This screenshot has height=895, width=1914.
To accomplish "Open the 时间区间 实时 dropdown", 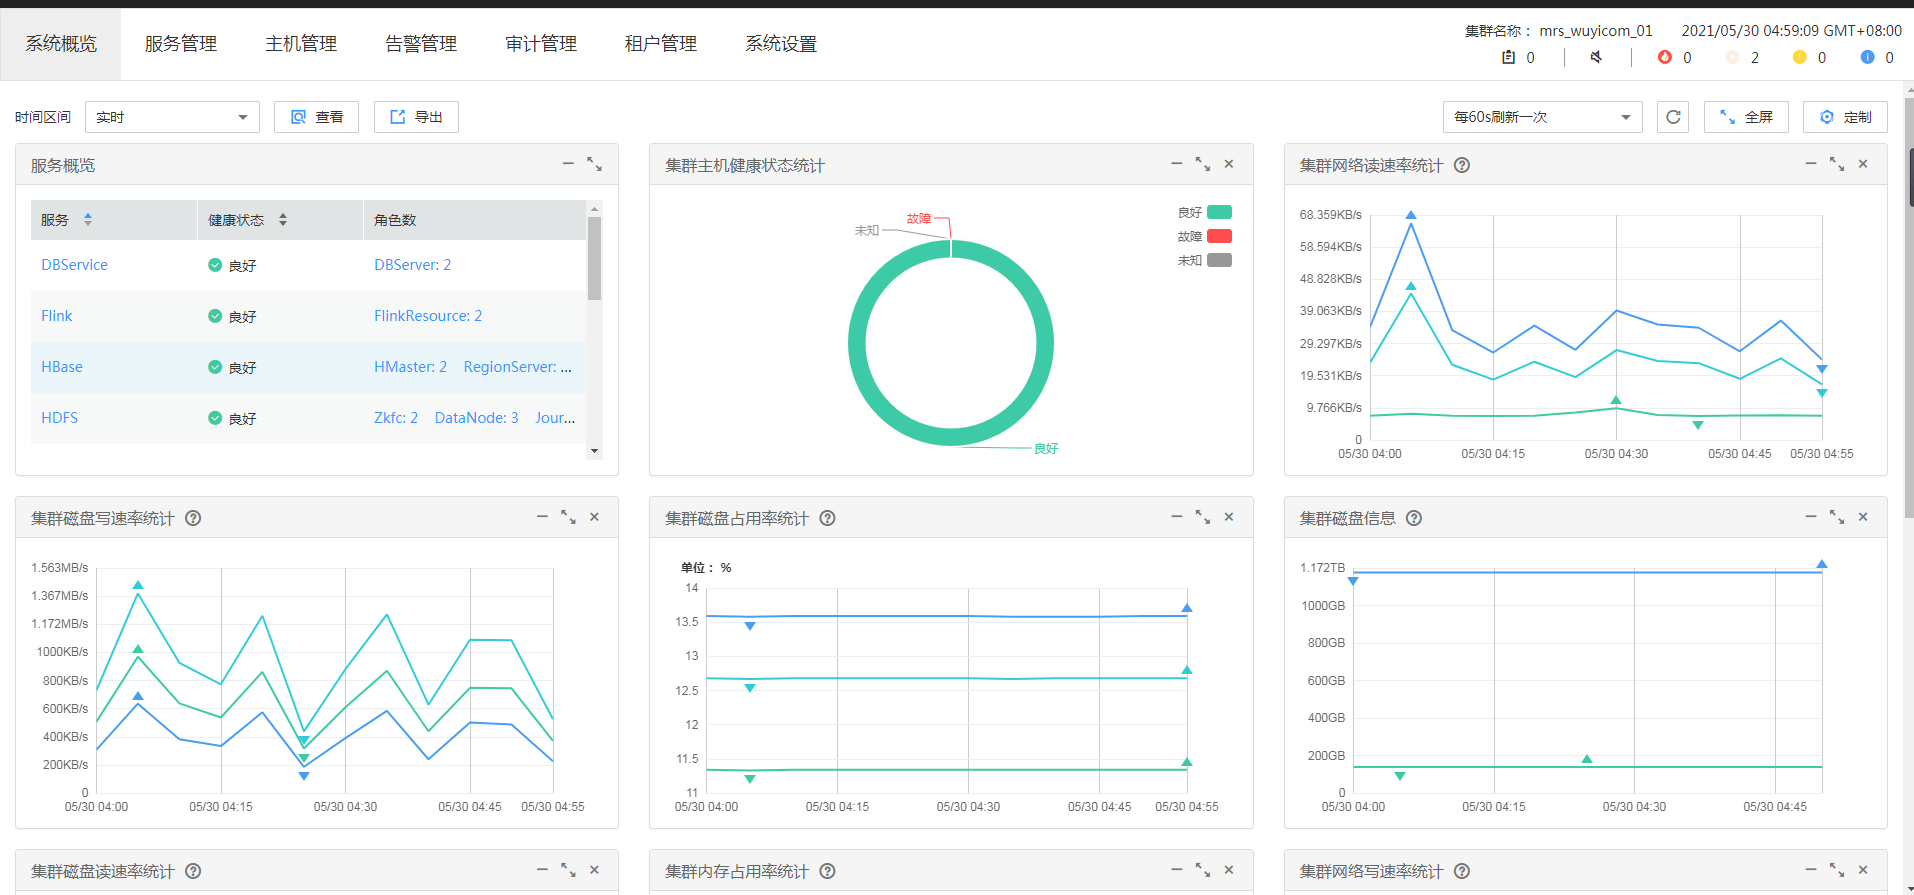I will [172, 117].
